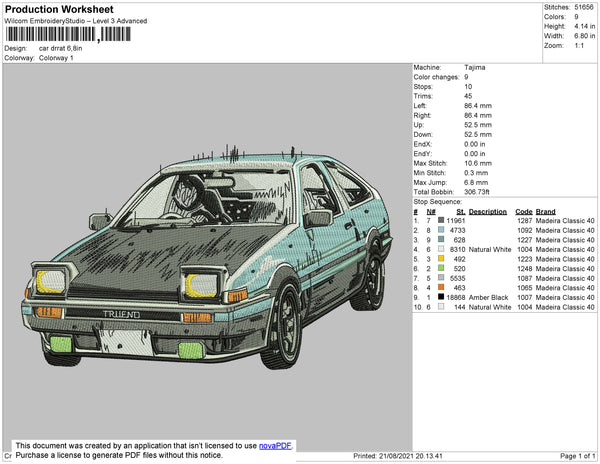Click the Min Stitch value 0.3 mm

[476, 173]
